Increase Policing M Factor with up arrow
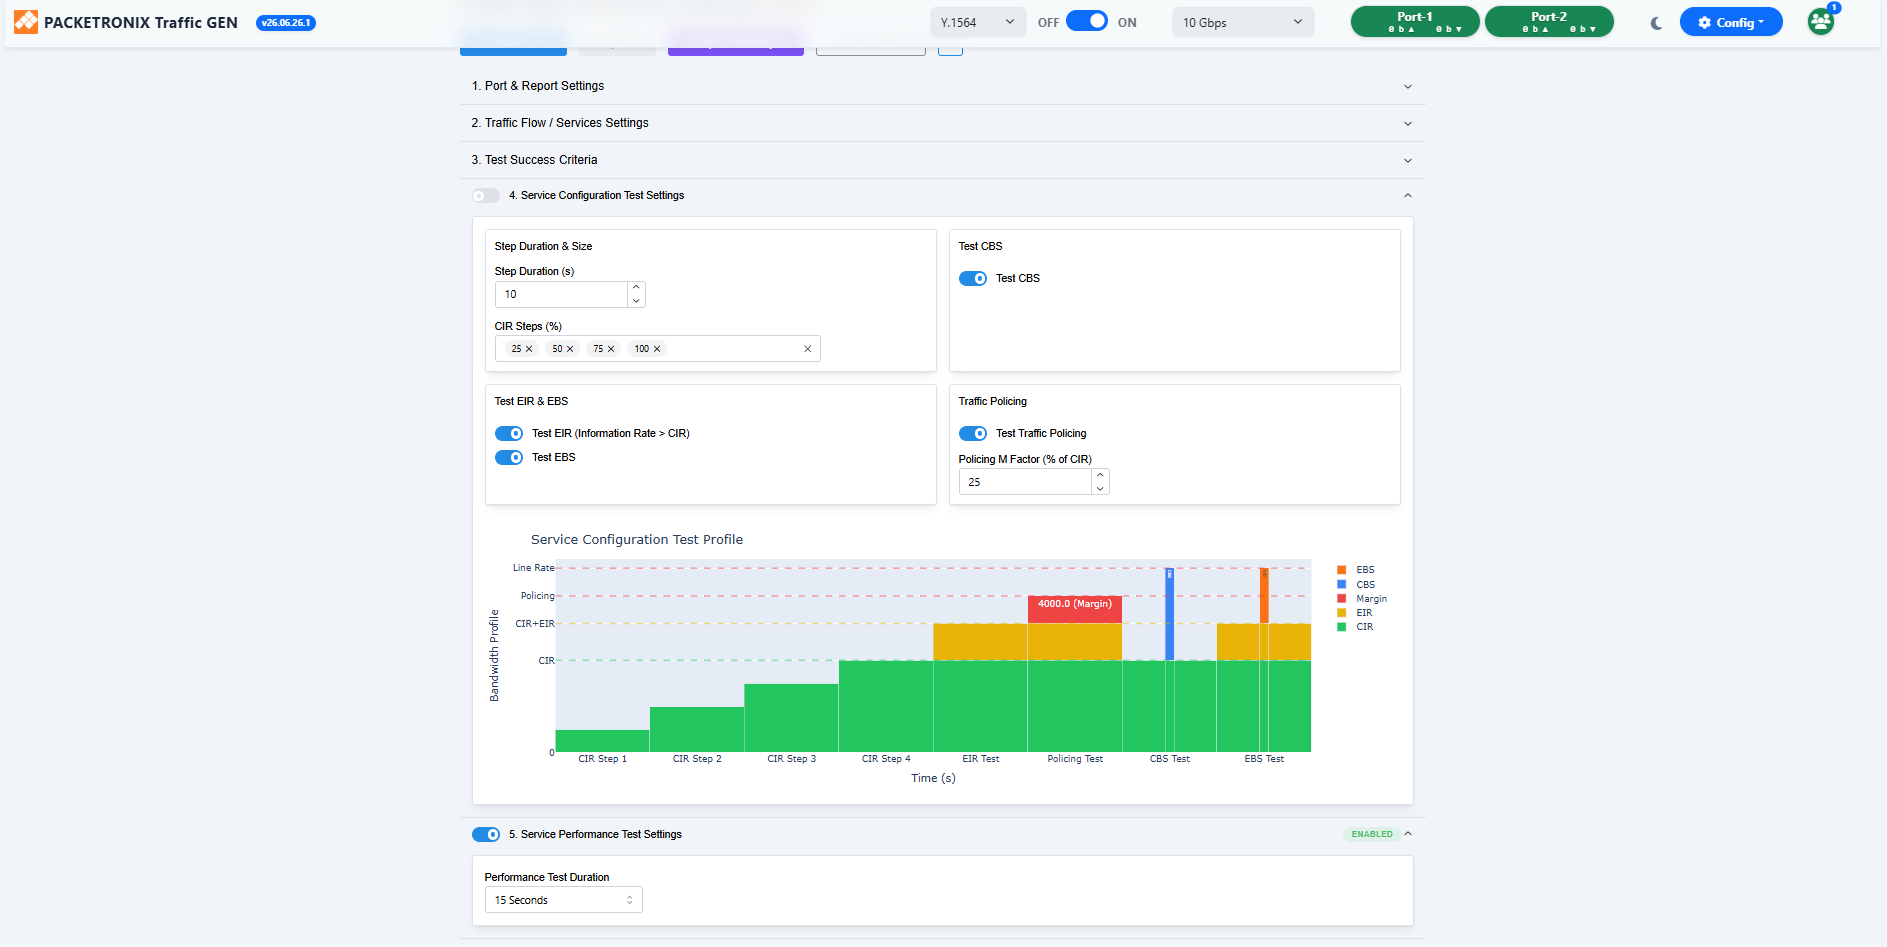The width and height of the screenshot is (1887, 947). tap(1100, 476)
